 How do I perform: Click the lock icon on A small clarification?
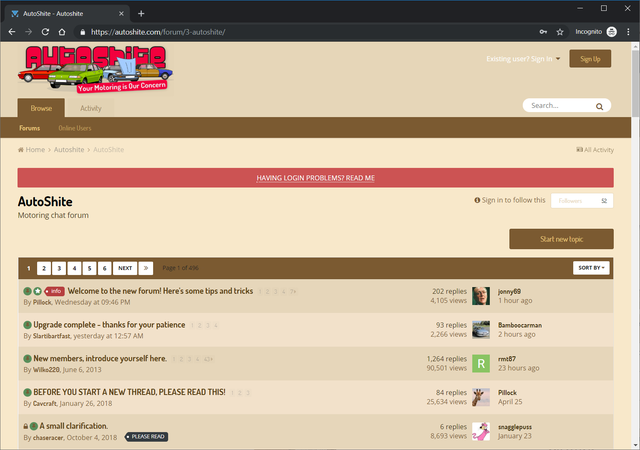(26, 426)
